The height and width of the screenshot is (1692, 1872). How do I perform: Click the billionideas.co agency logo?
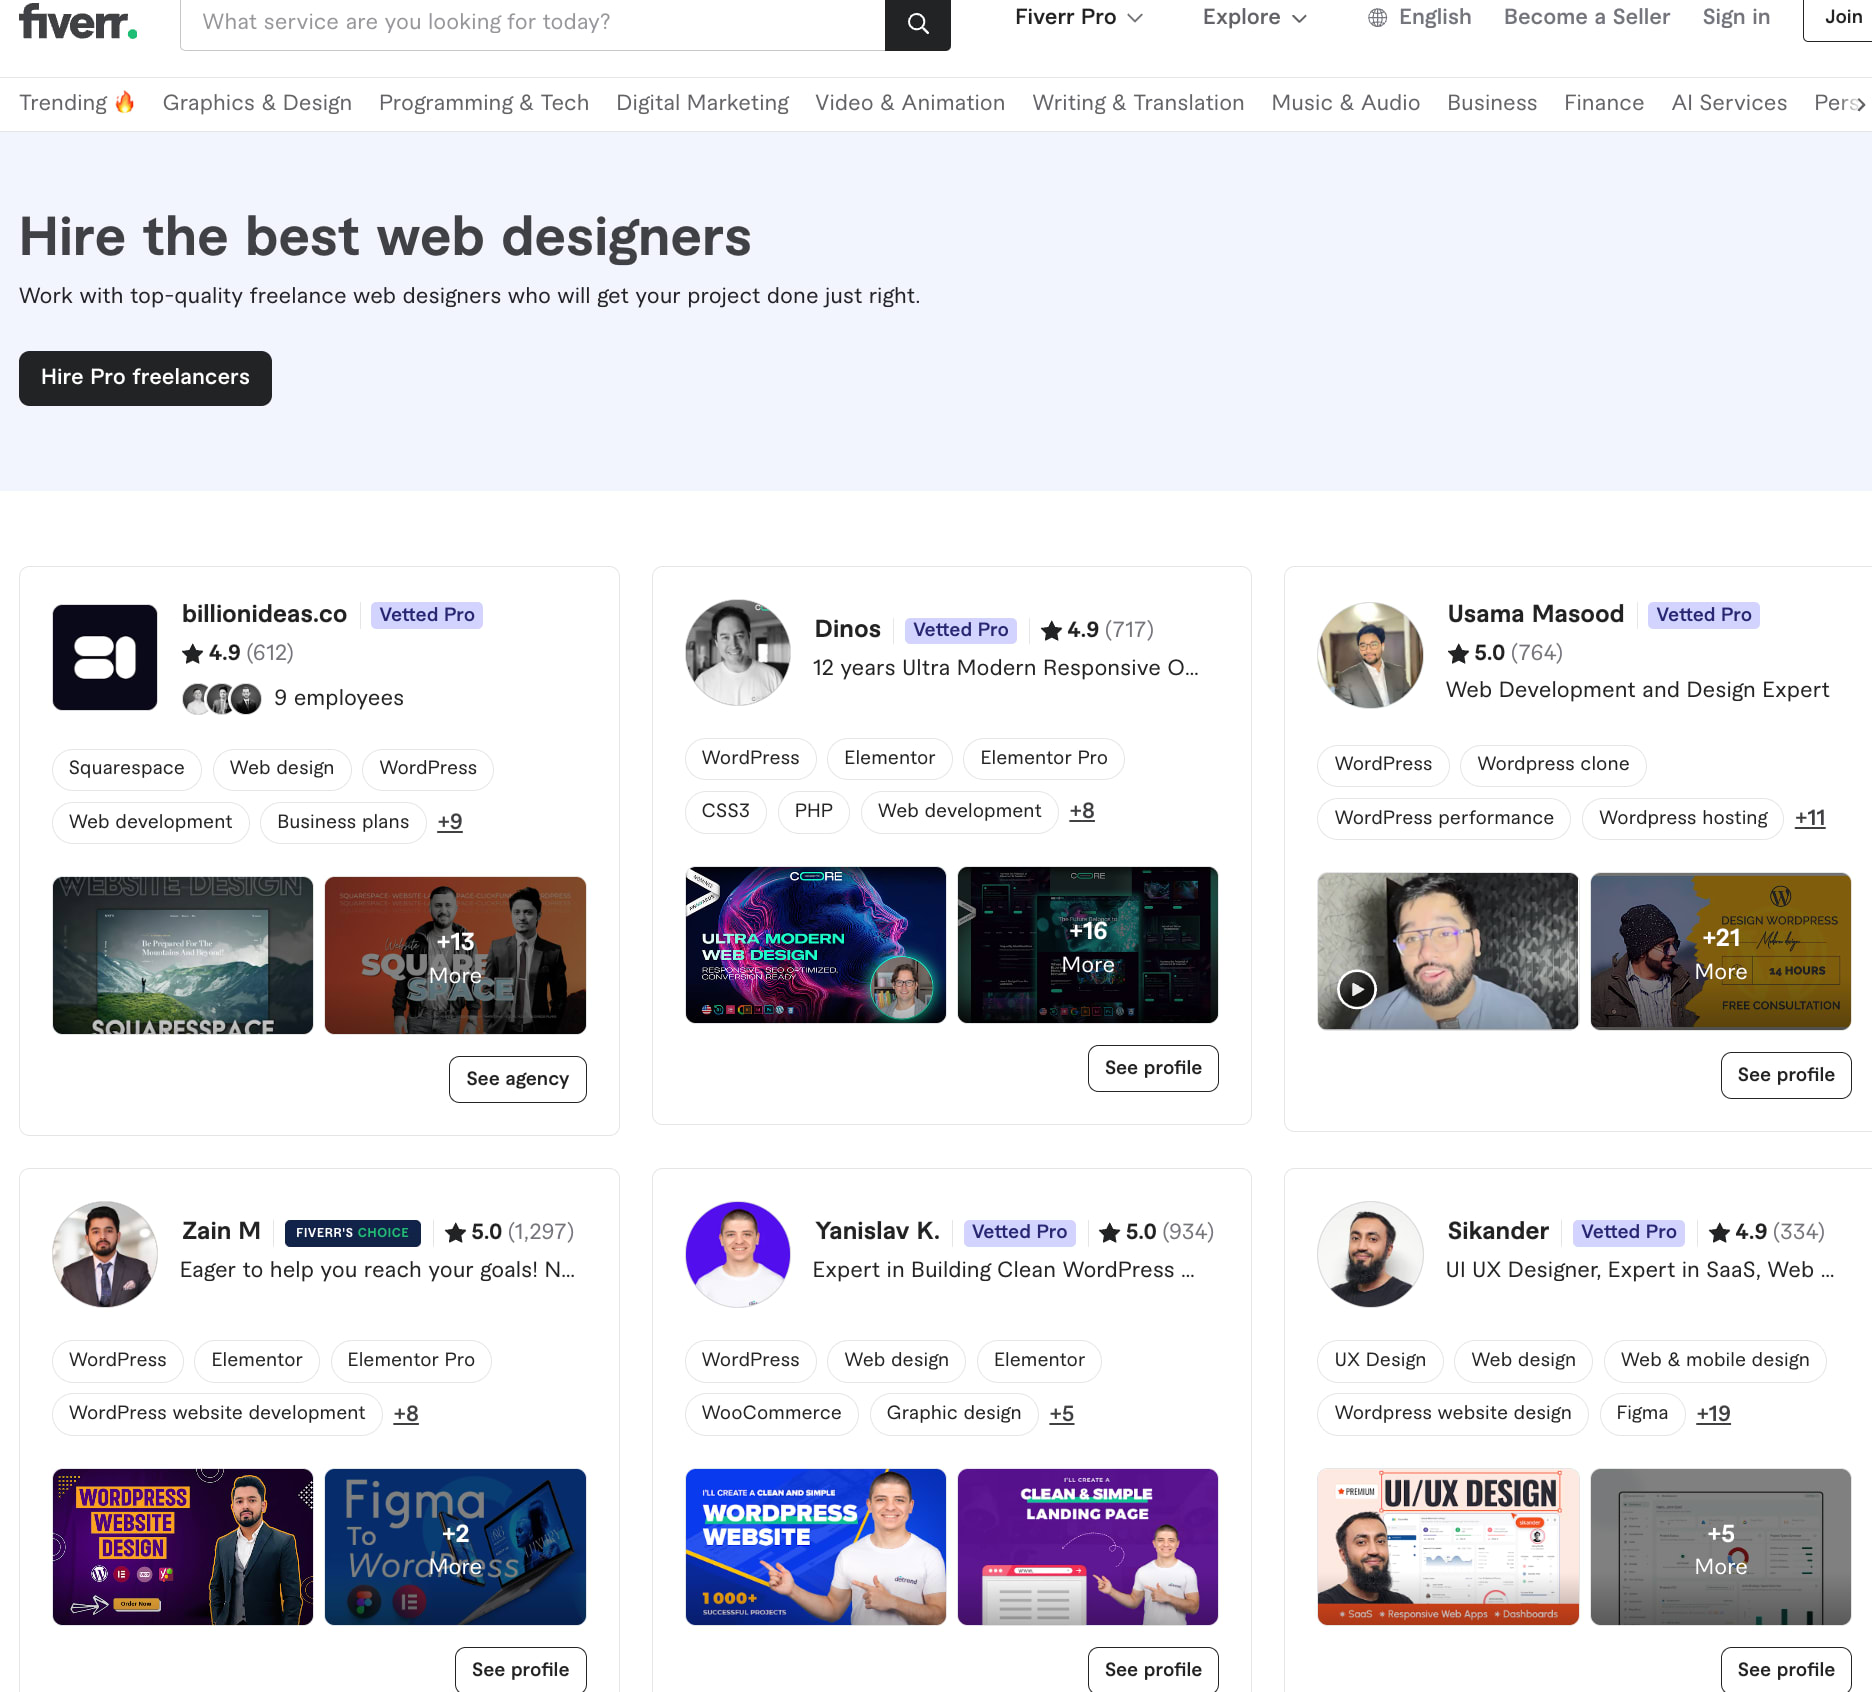pyautogui.click(x=105, y=657)
